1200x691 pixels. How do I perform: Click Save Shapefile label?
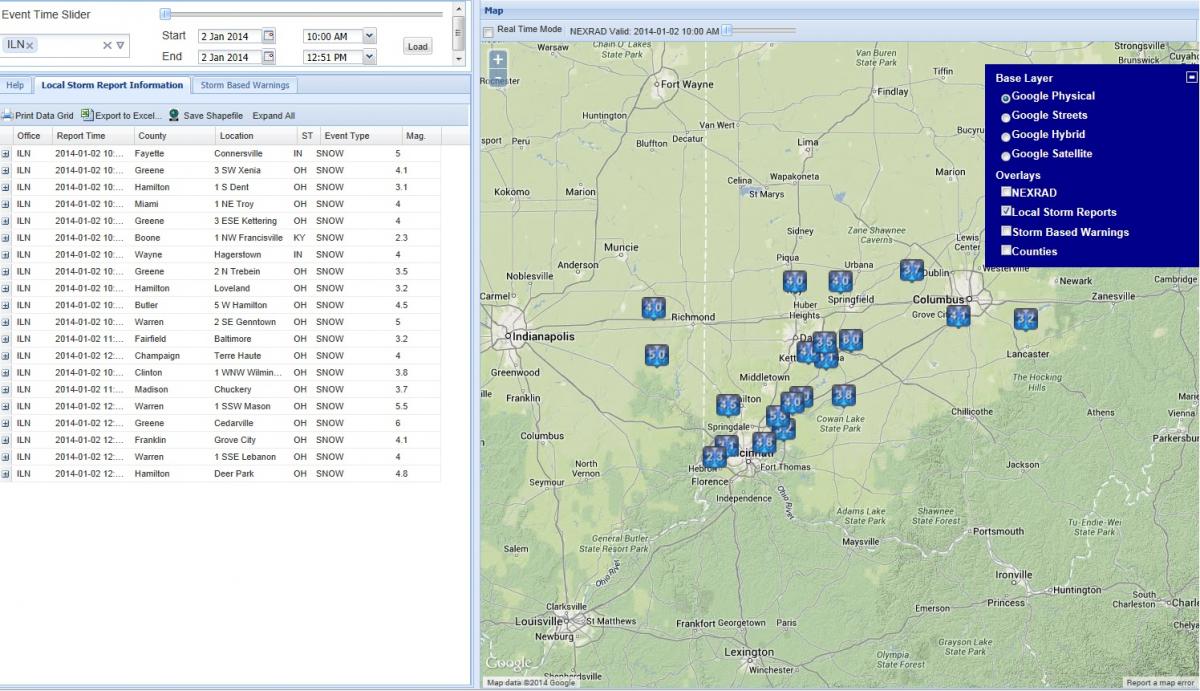(213, 116)
